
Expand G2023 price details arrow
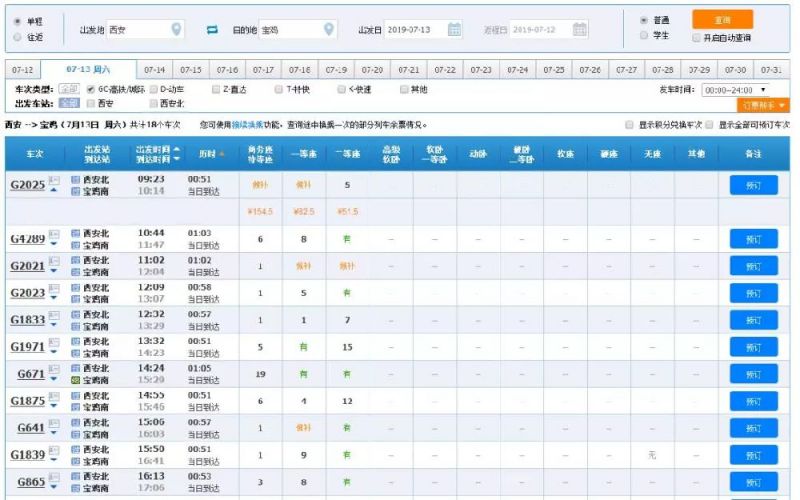click(x=54, y=298)
